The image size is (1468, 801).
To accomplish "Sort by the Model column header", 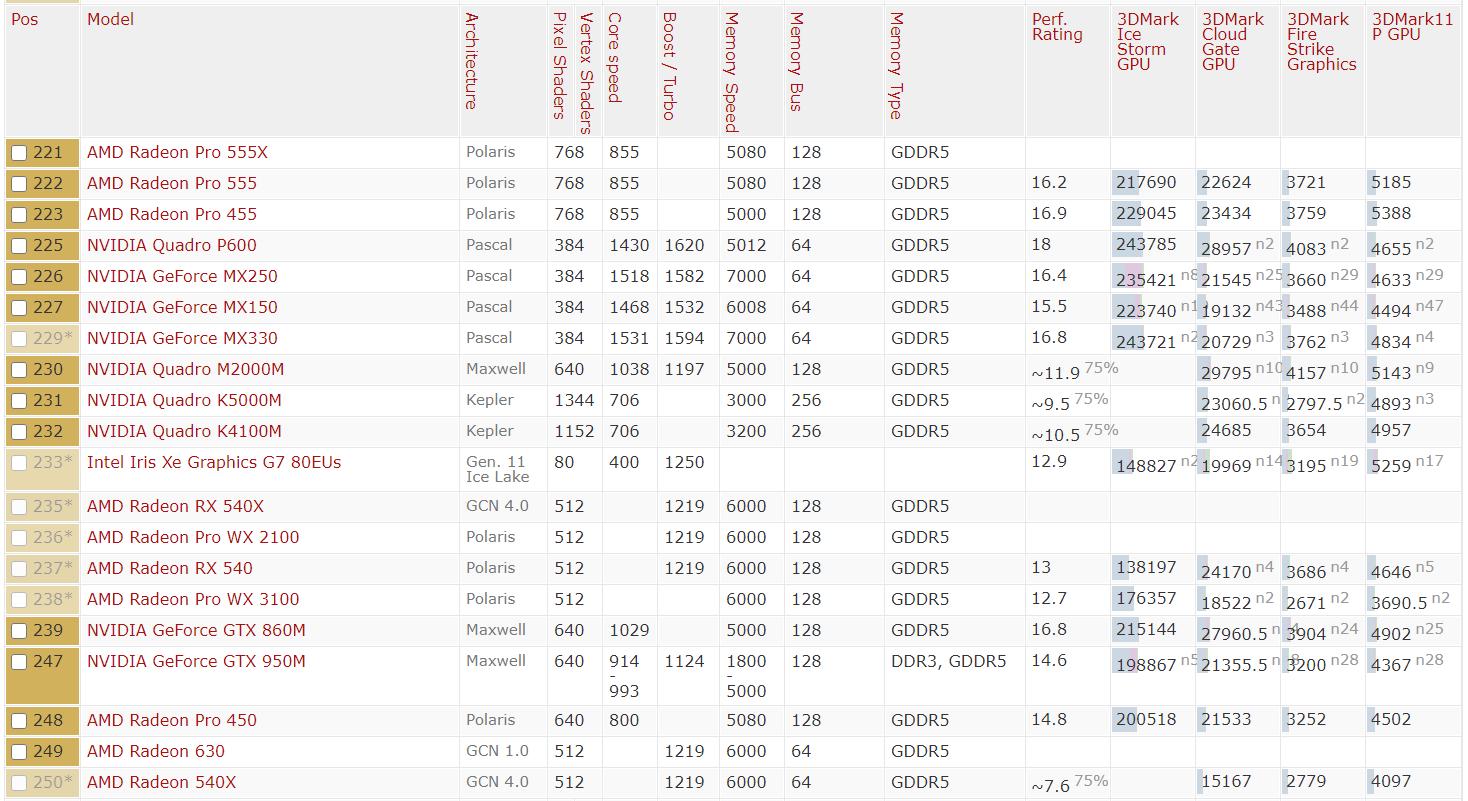I will [110, 20].
